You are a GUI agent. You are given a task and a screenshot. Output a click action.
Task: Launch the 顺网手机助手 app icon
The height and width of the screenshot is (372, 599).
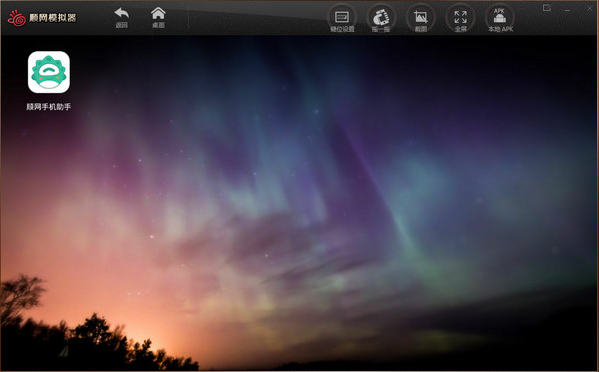click(49, 72)
